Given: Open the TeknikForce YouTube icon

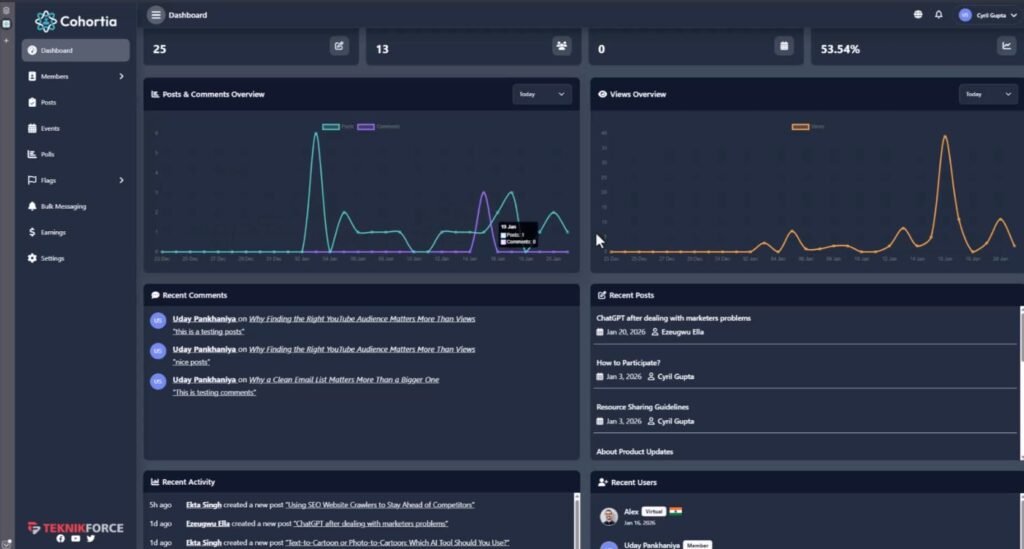Looking at the screenshot, I should coord(75,539).
